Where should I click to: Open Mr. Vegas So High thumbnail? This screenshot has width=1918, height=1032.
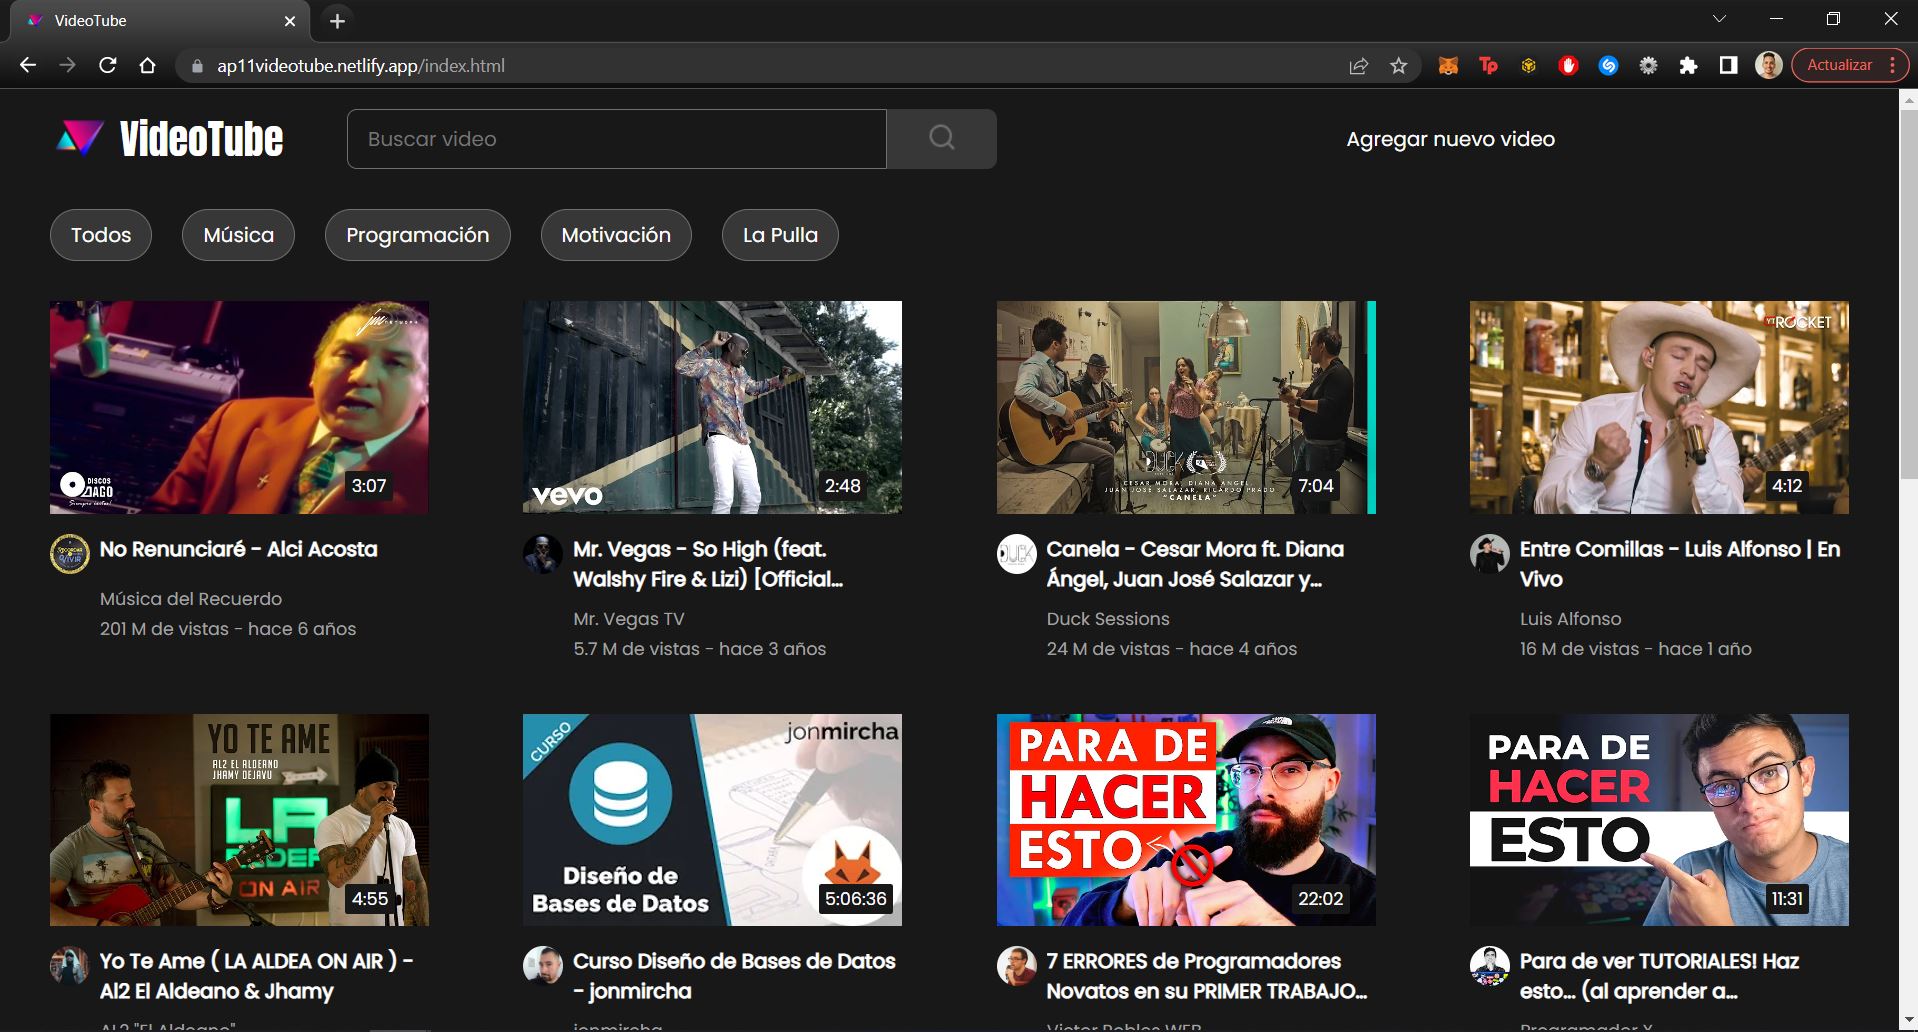pos(712,407)
